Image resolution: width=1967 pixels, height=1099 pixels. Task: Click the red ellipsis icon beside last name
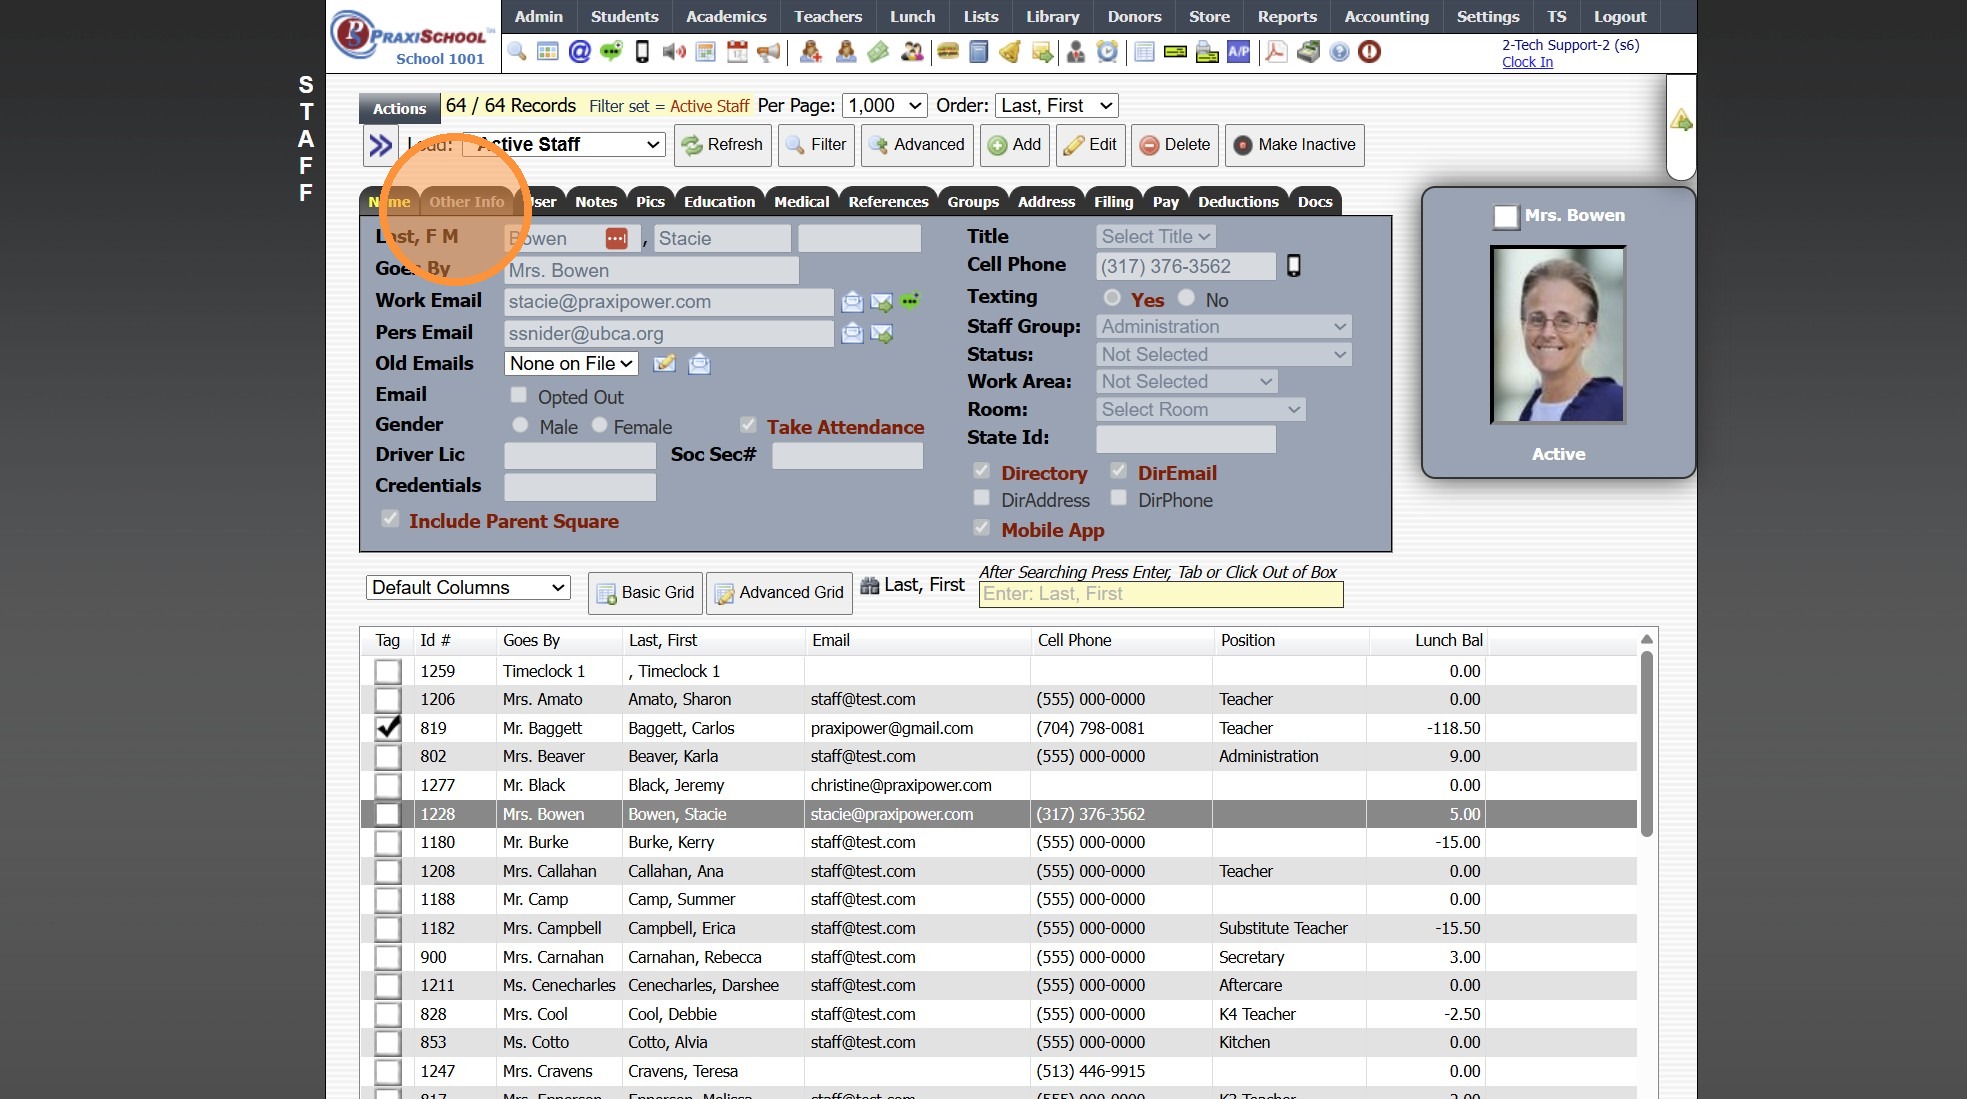(617, 238)
